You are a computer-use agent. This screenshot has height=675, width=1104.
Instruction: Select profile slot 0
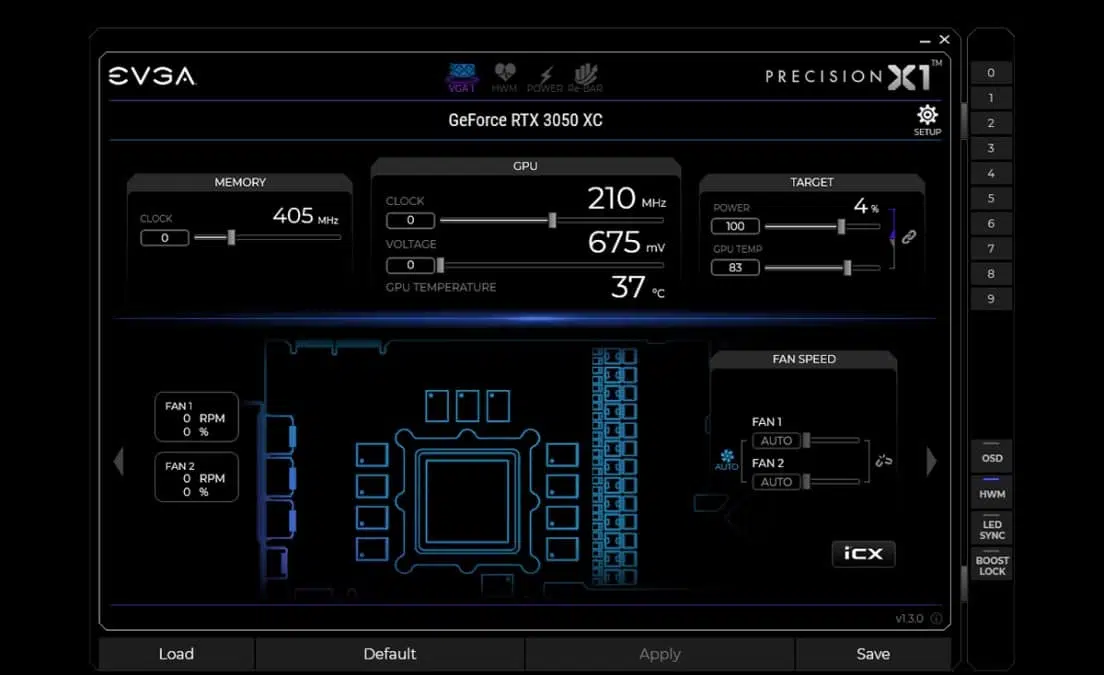pos(991,72)
